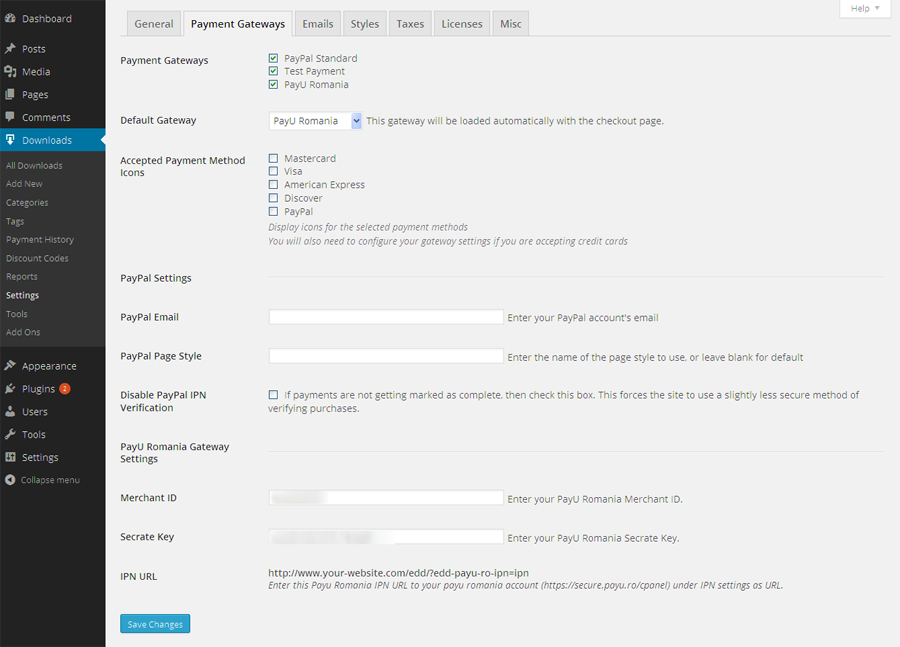Check Disable PayPal IPN Verification
Viewport: 900px width, 647px height.
pos(273,395)
